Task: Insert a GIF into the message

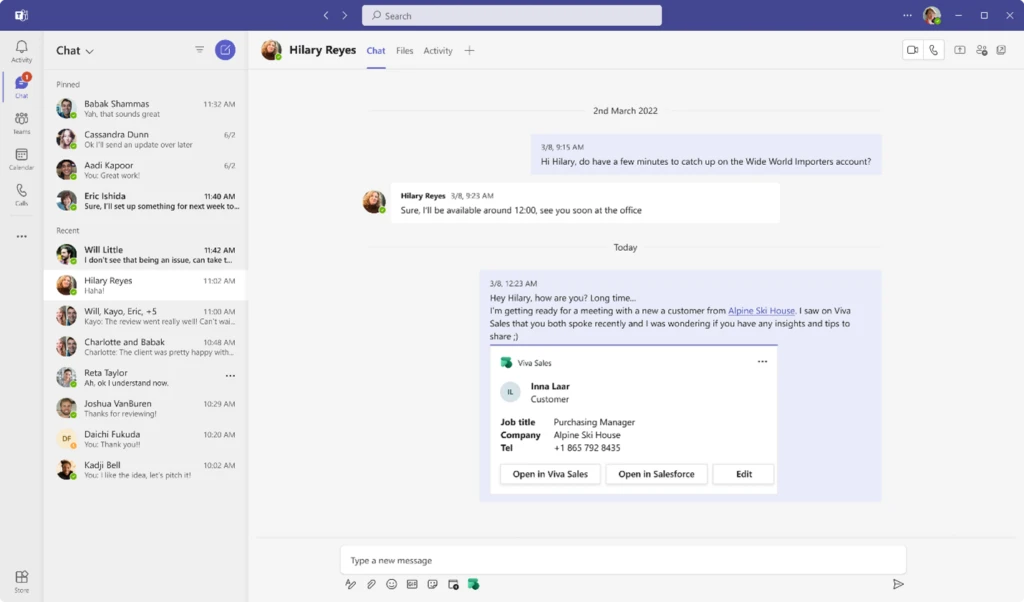Action: 411,584
